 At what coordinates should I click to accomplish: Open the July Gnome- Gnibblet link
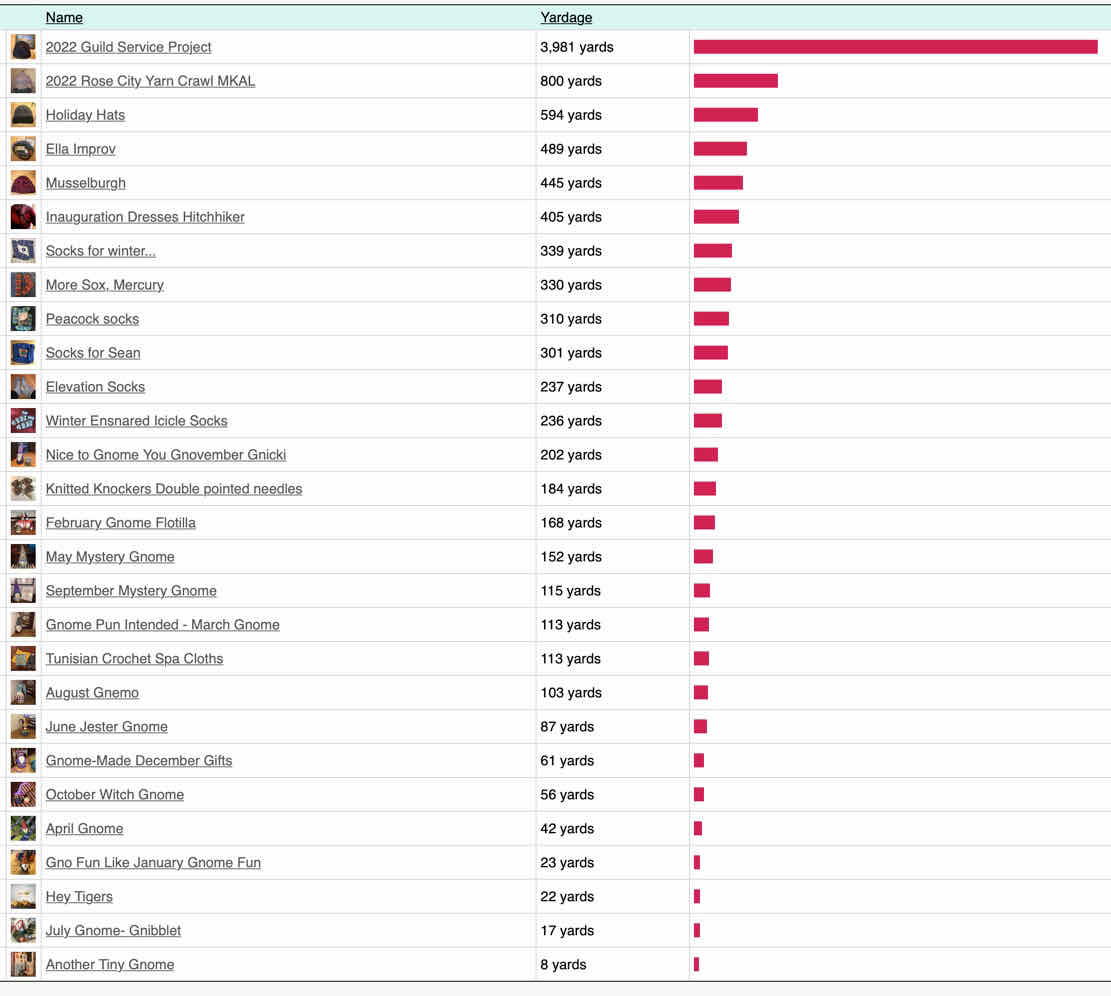113,931
